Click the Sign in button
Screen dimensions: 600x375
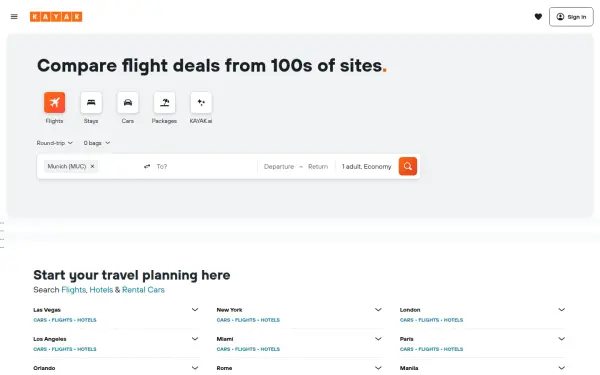click(x=571, y=17)
